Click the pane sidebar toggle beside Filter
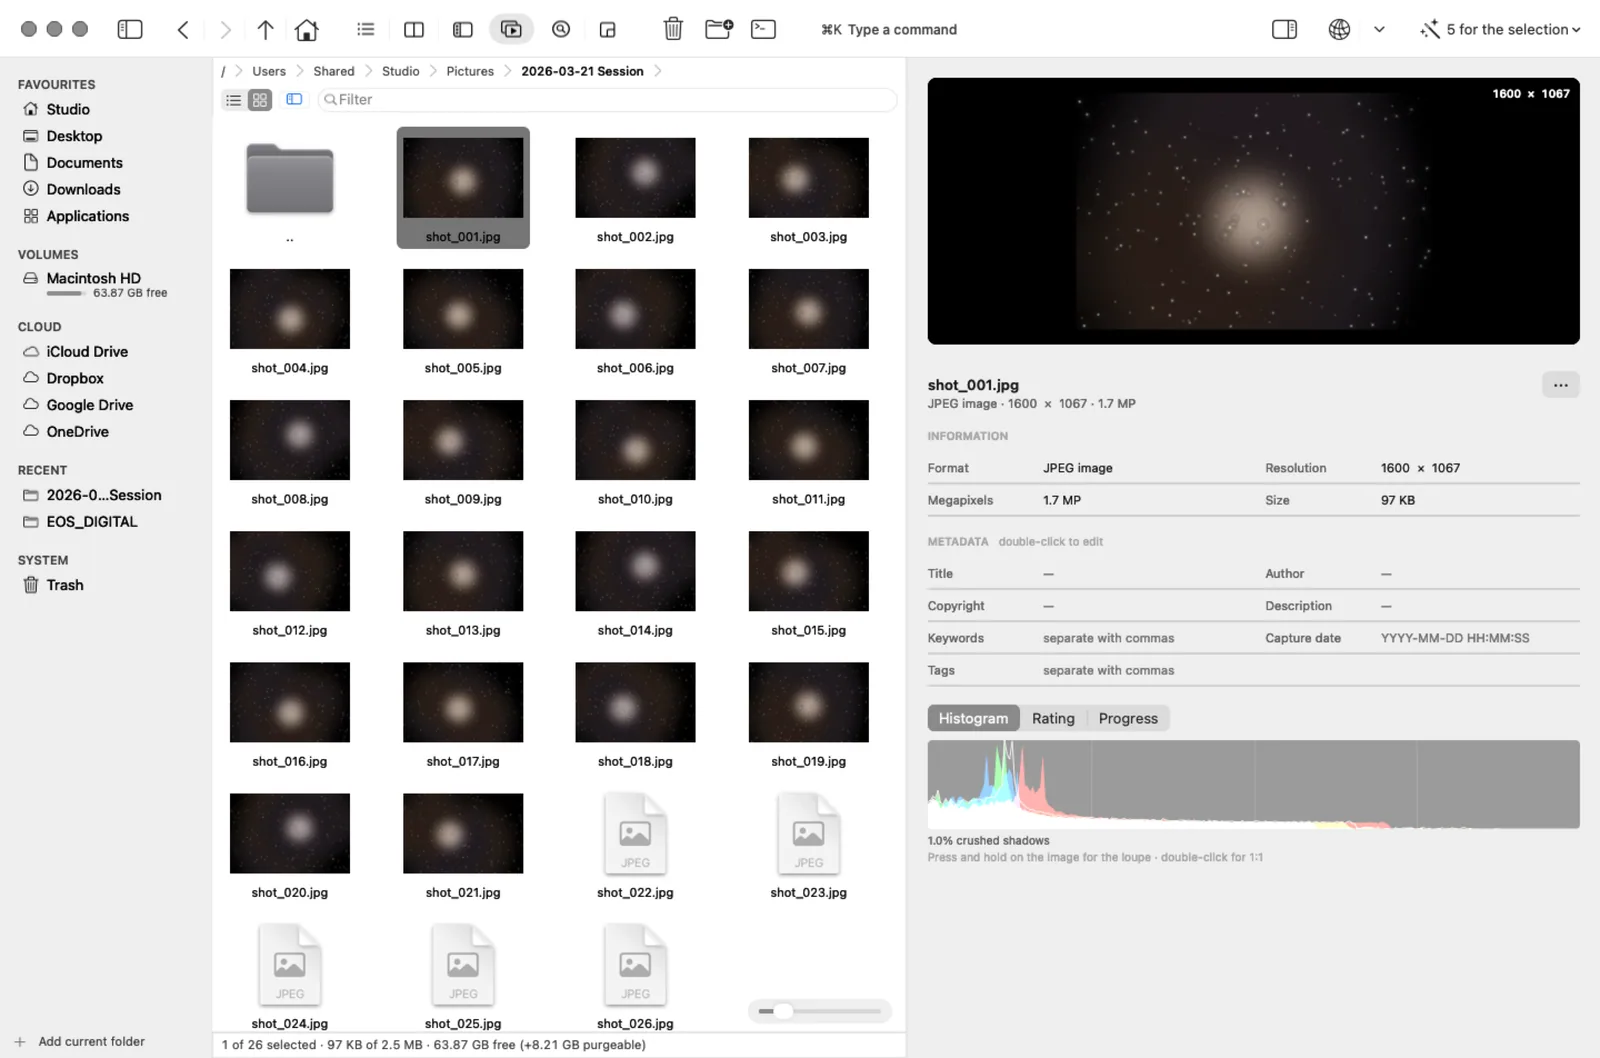The image size is (1600, 1058). 294,100
